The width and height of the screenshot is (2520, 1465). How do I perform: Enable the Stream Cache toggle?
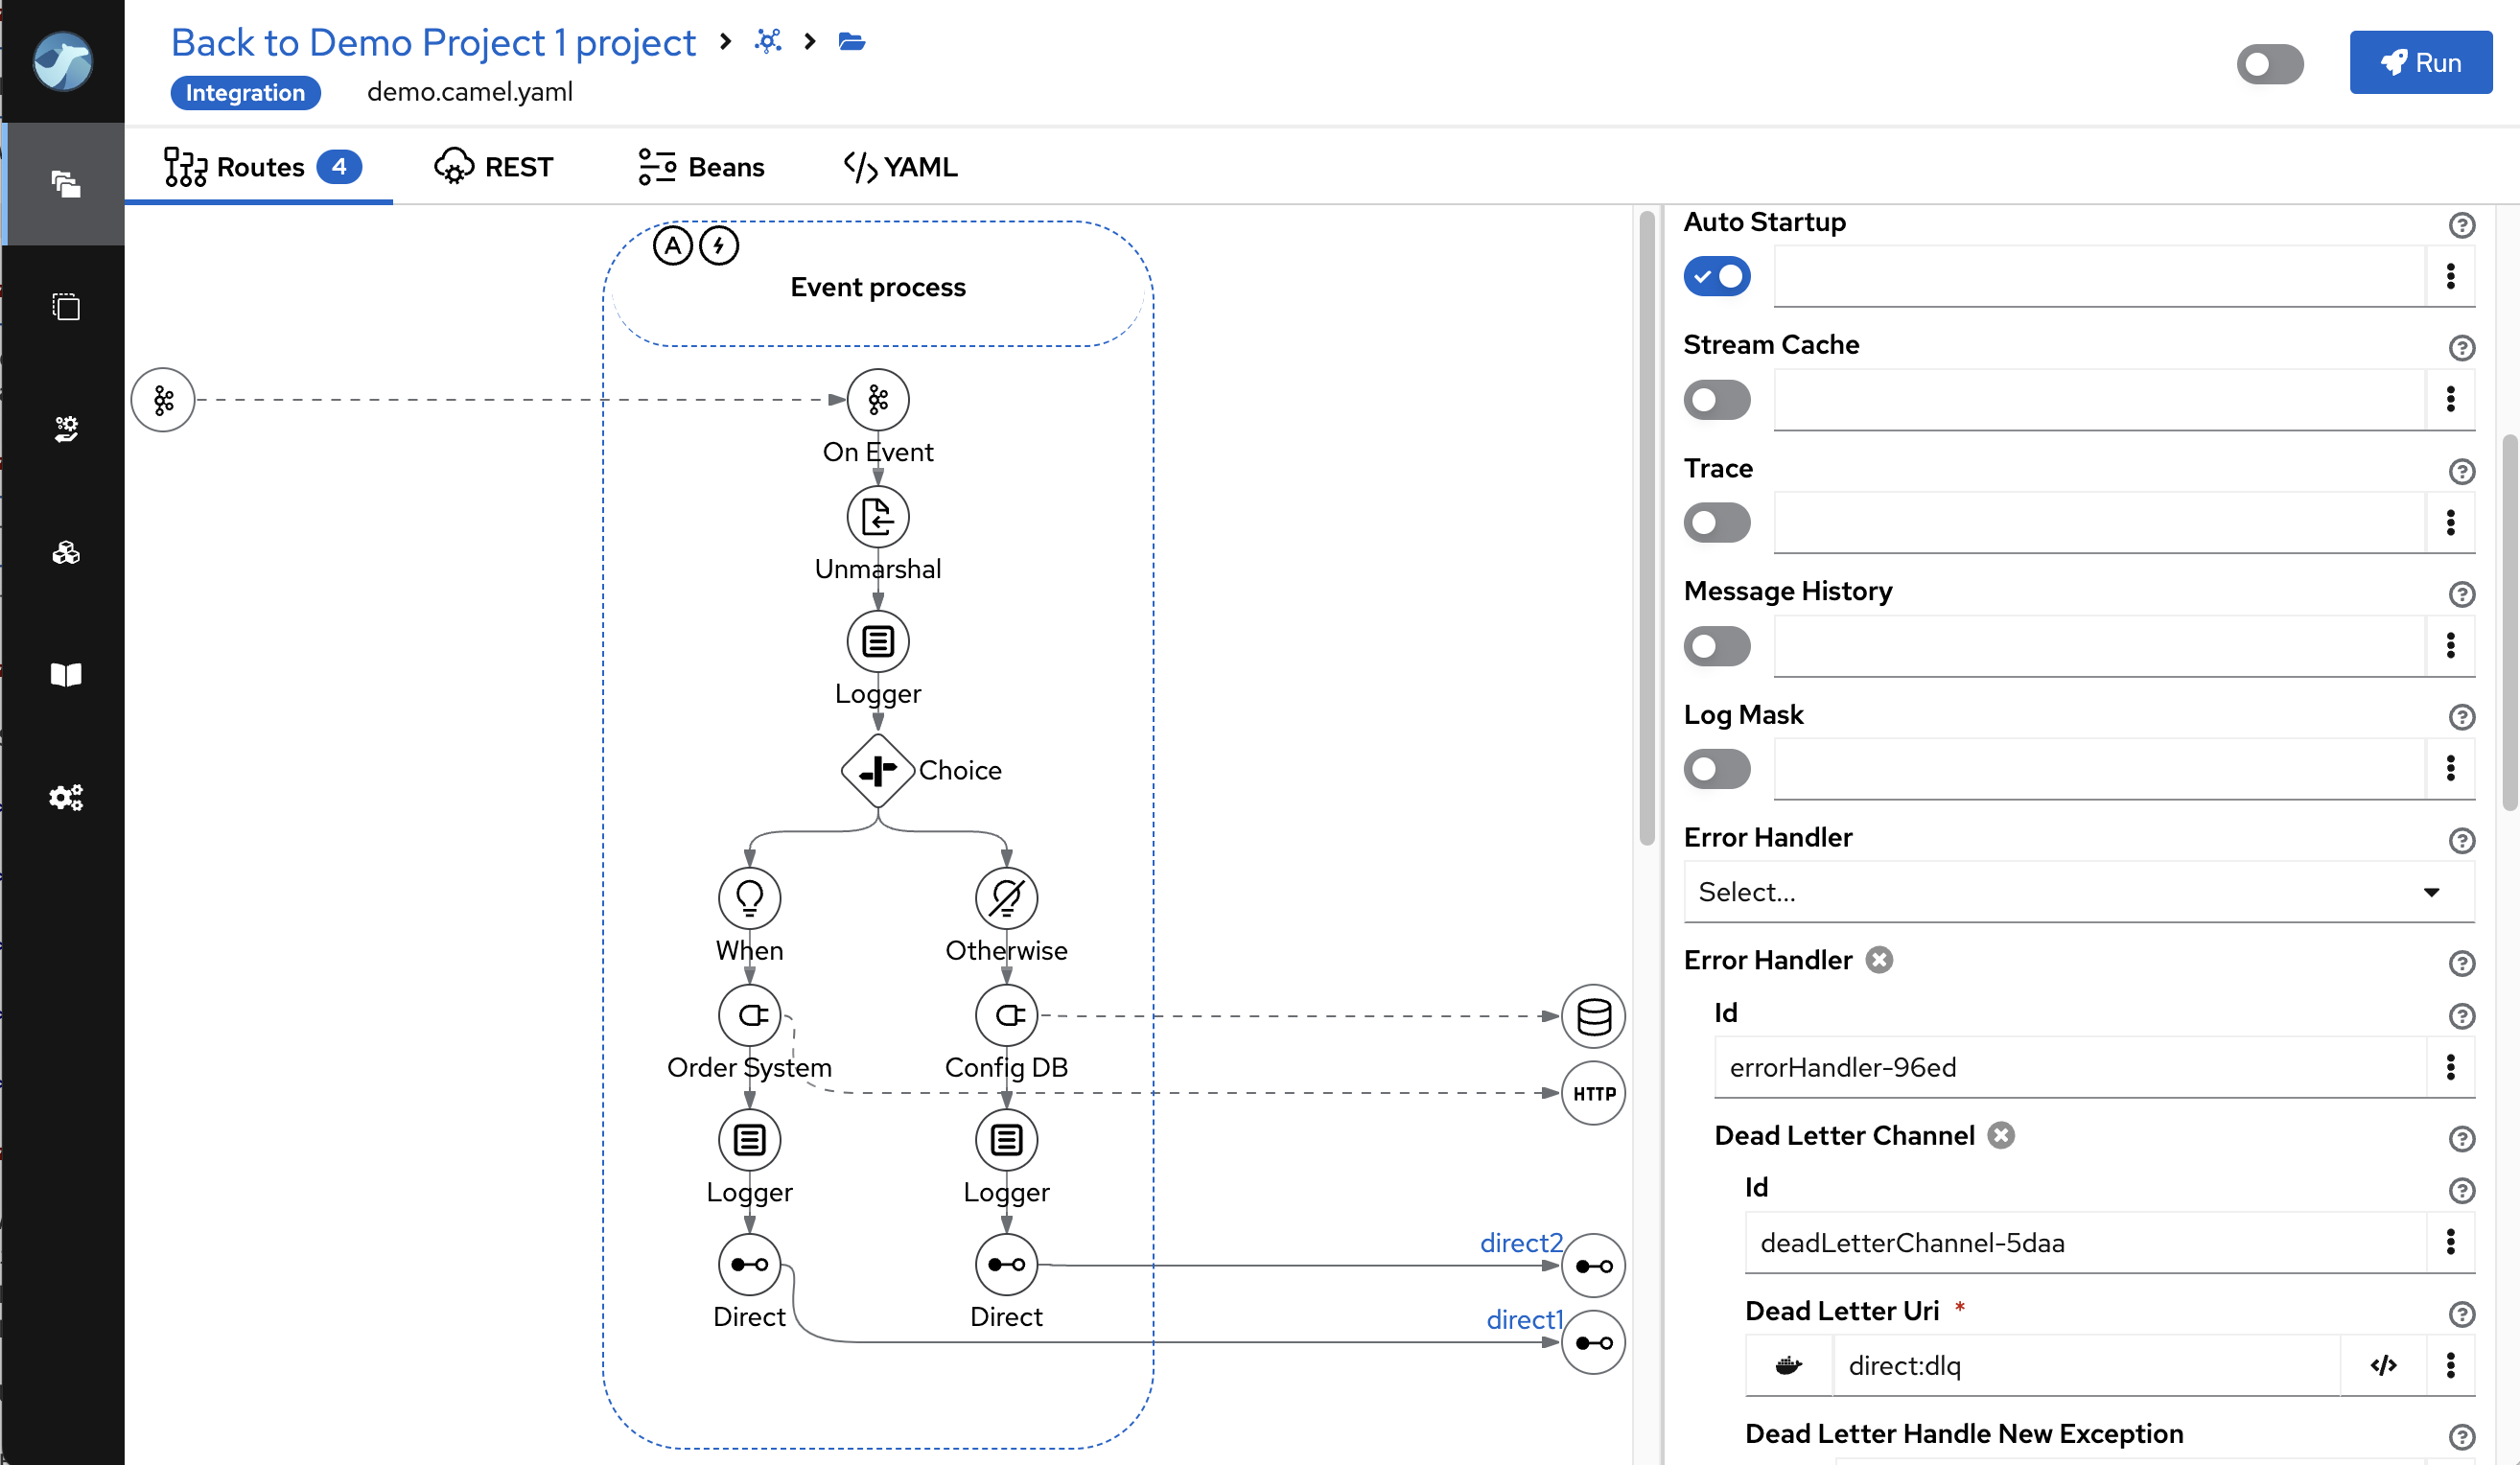pyautogui.click(x=1716, y=400)
